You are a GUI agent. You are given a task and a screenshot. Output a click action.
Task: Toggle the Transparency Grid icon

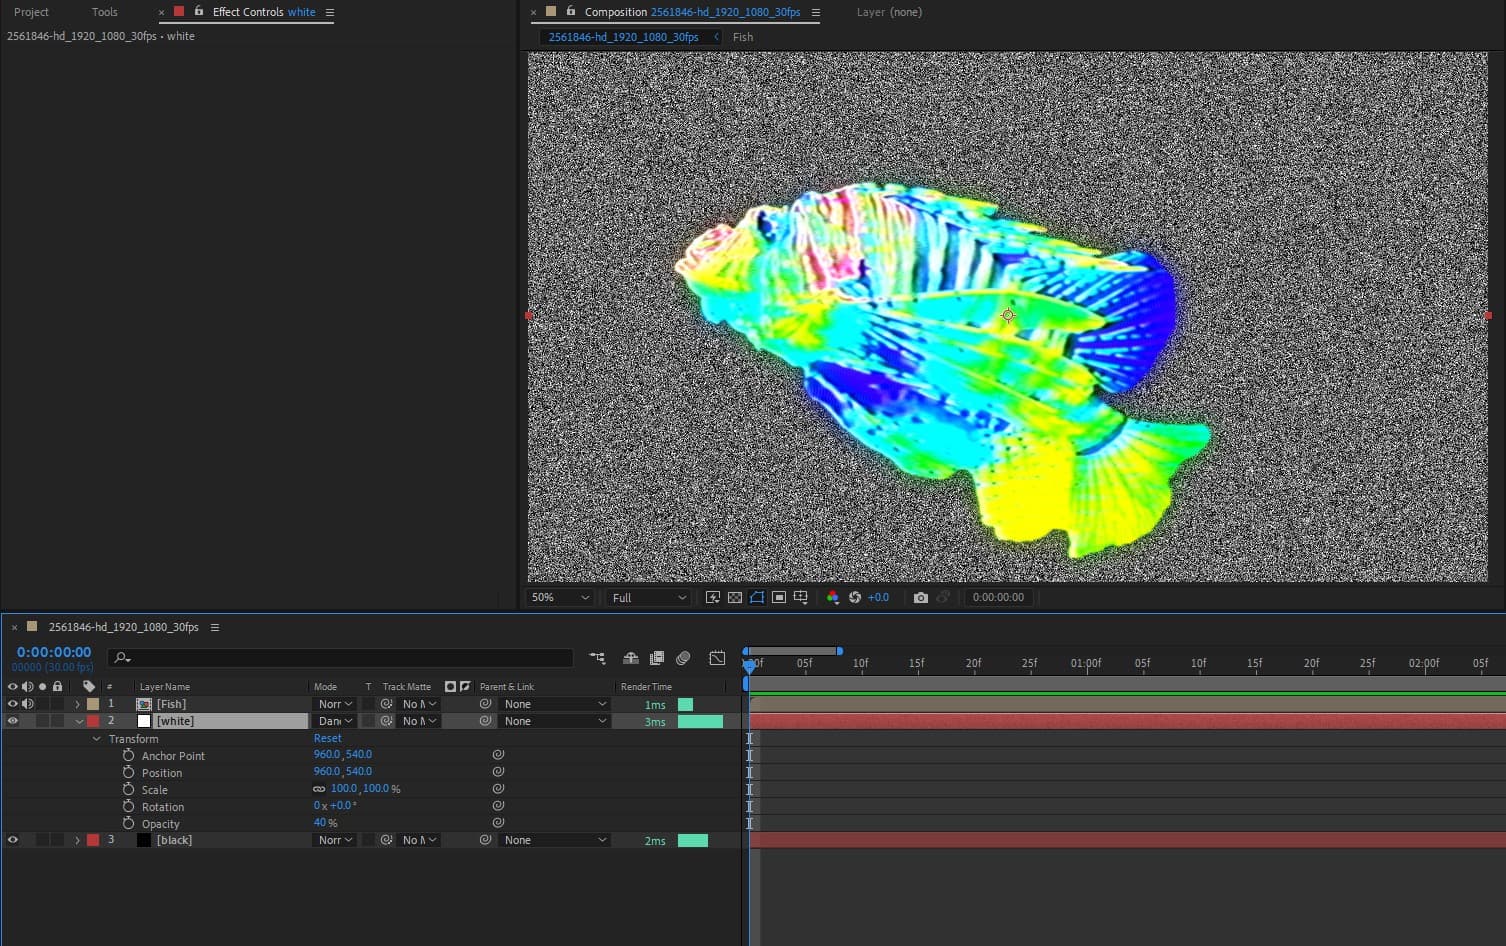click(x=735, y=597)
